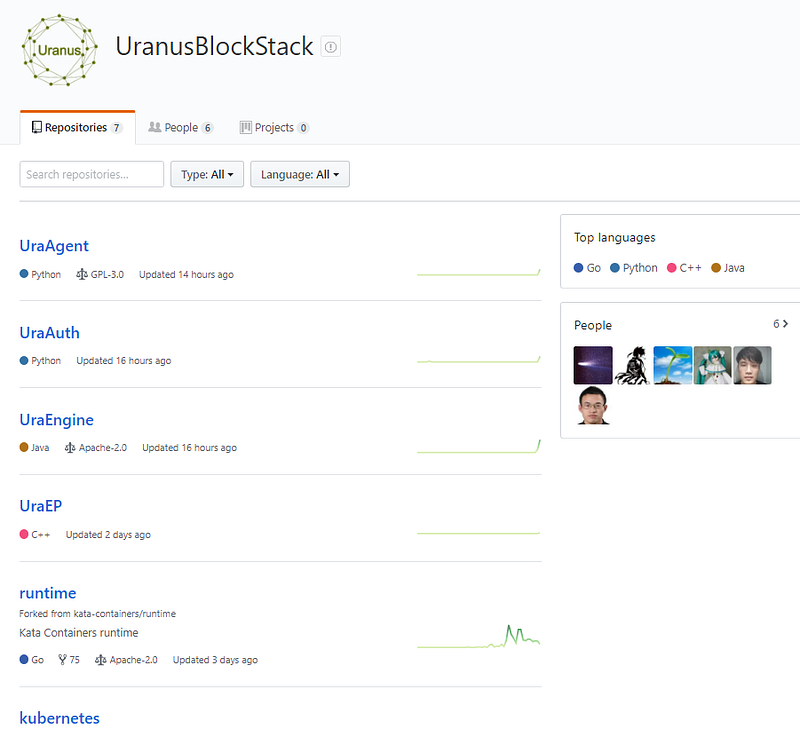
Task: Click 'Updated 14 hours ago' text
Action: (186, 274)
